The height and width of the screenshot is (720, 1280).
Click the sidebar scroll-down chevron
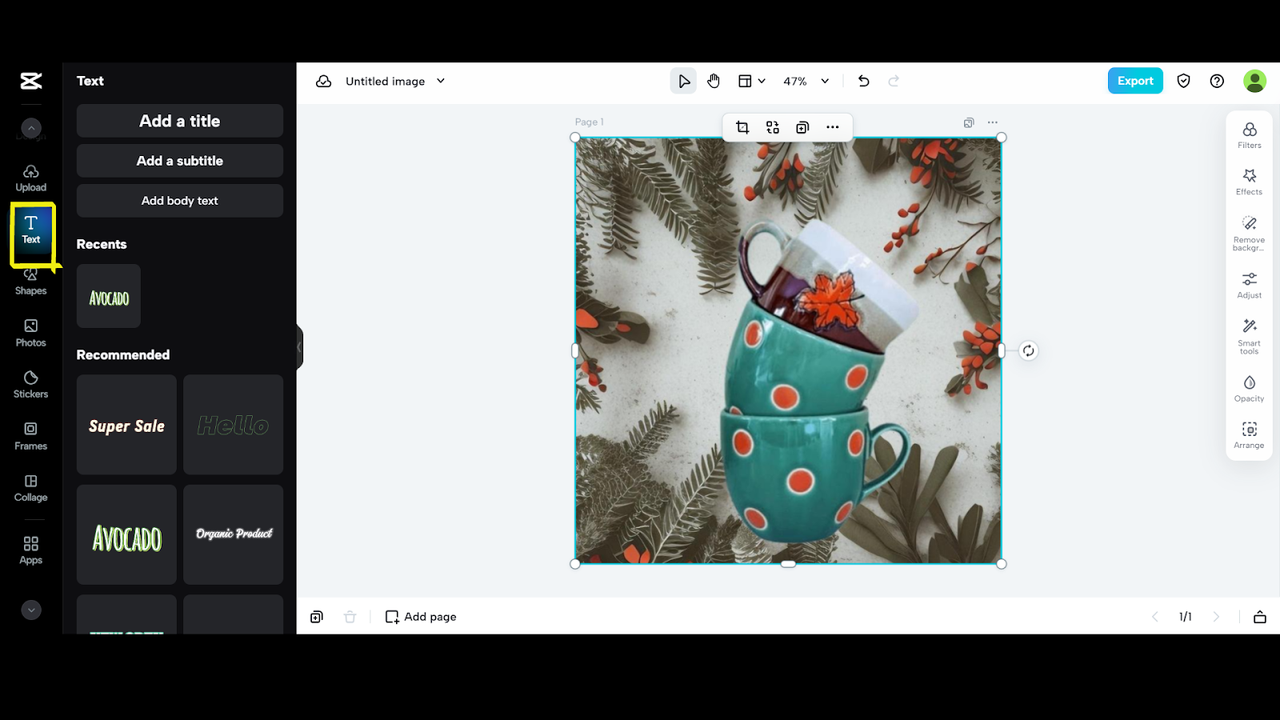[x=31, y=610]
